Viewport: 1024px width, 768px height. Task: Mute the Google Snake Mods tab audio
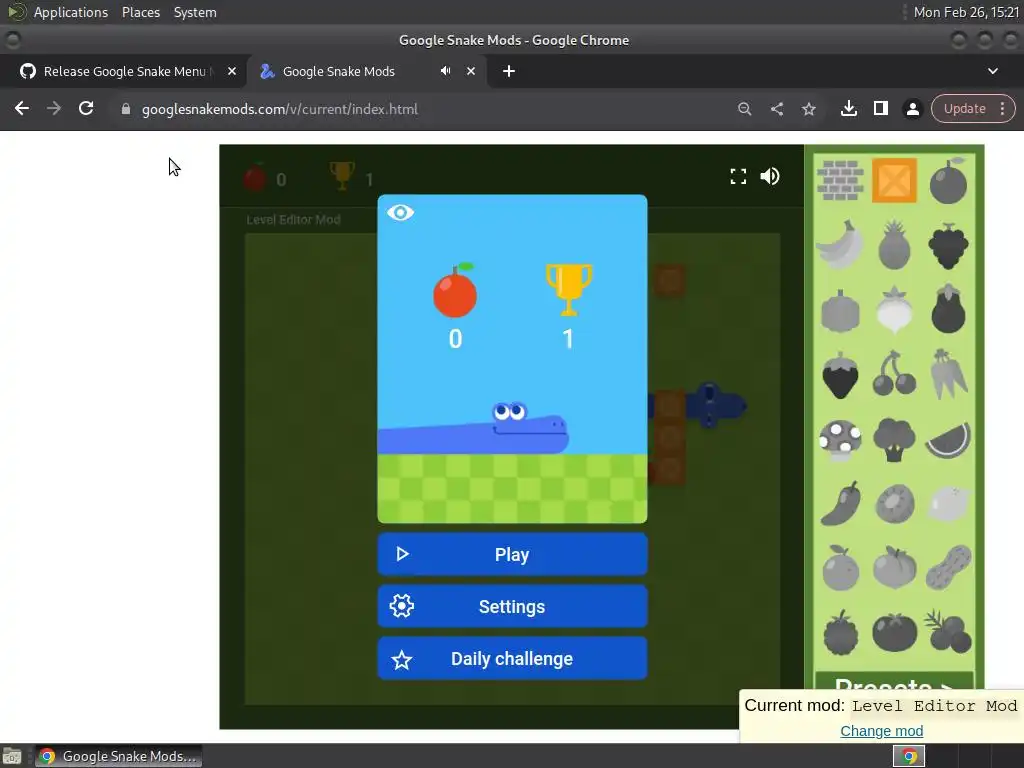445,71
